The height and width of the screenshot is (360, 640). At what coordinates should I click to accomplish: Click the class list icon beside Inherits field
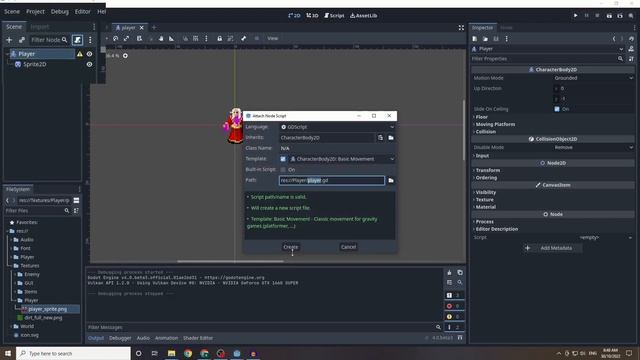(380, 138)
